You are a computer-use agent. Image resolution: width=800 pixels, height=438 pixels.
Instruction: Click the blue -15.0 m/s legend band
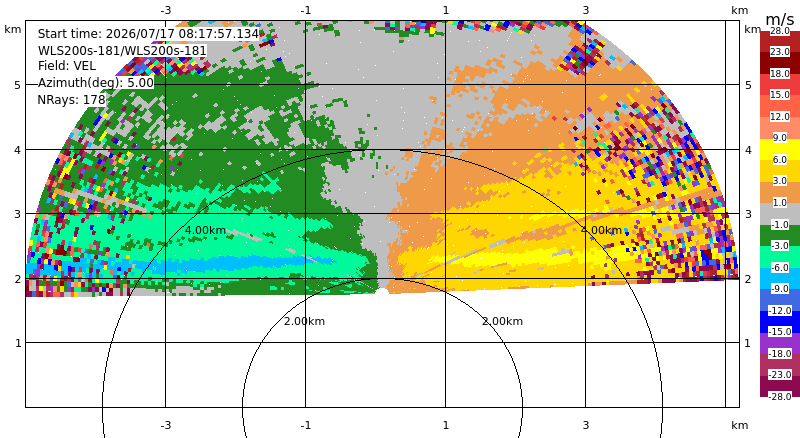point(780,322)
